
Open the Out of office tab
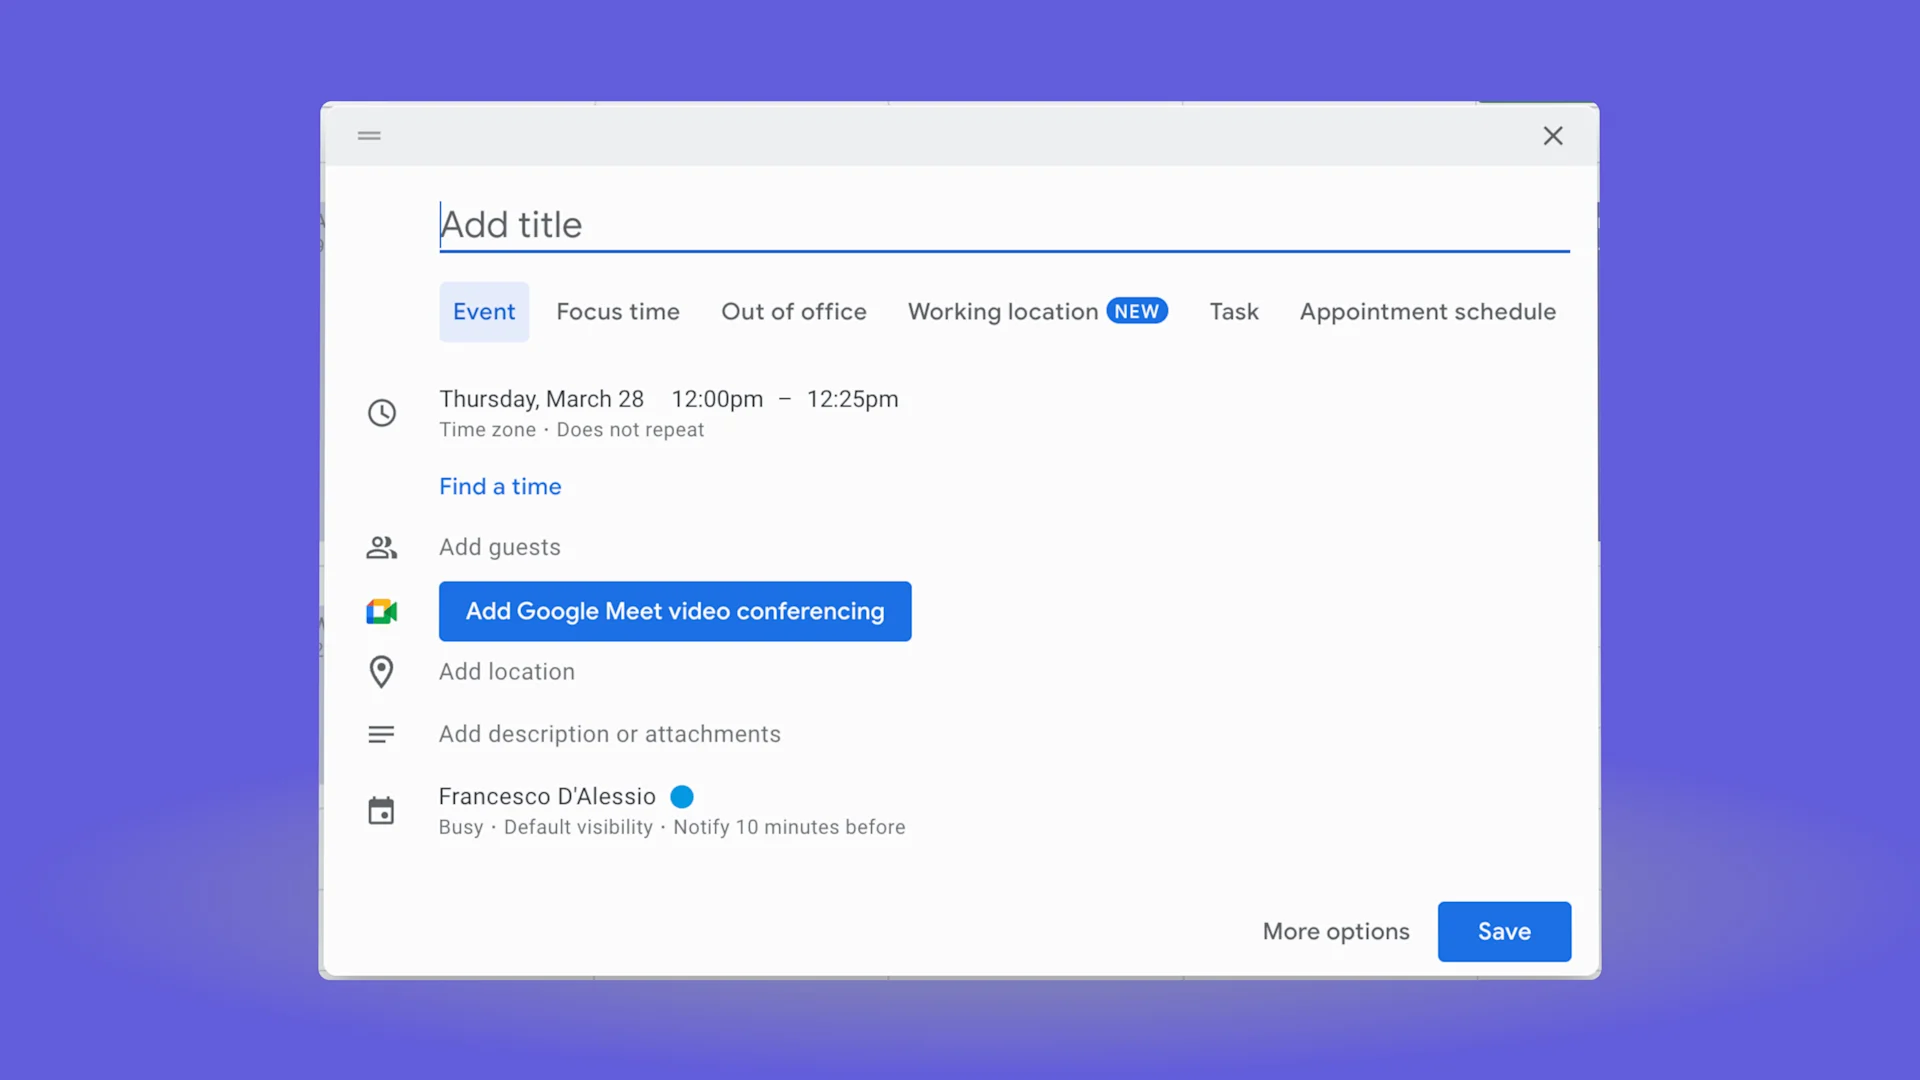(793, 311)
